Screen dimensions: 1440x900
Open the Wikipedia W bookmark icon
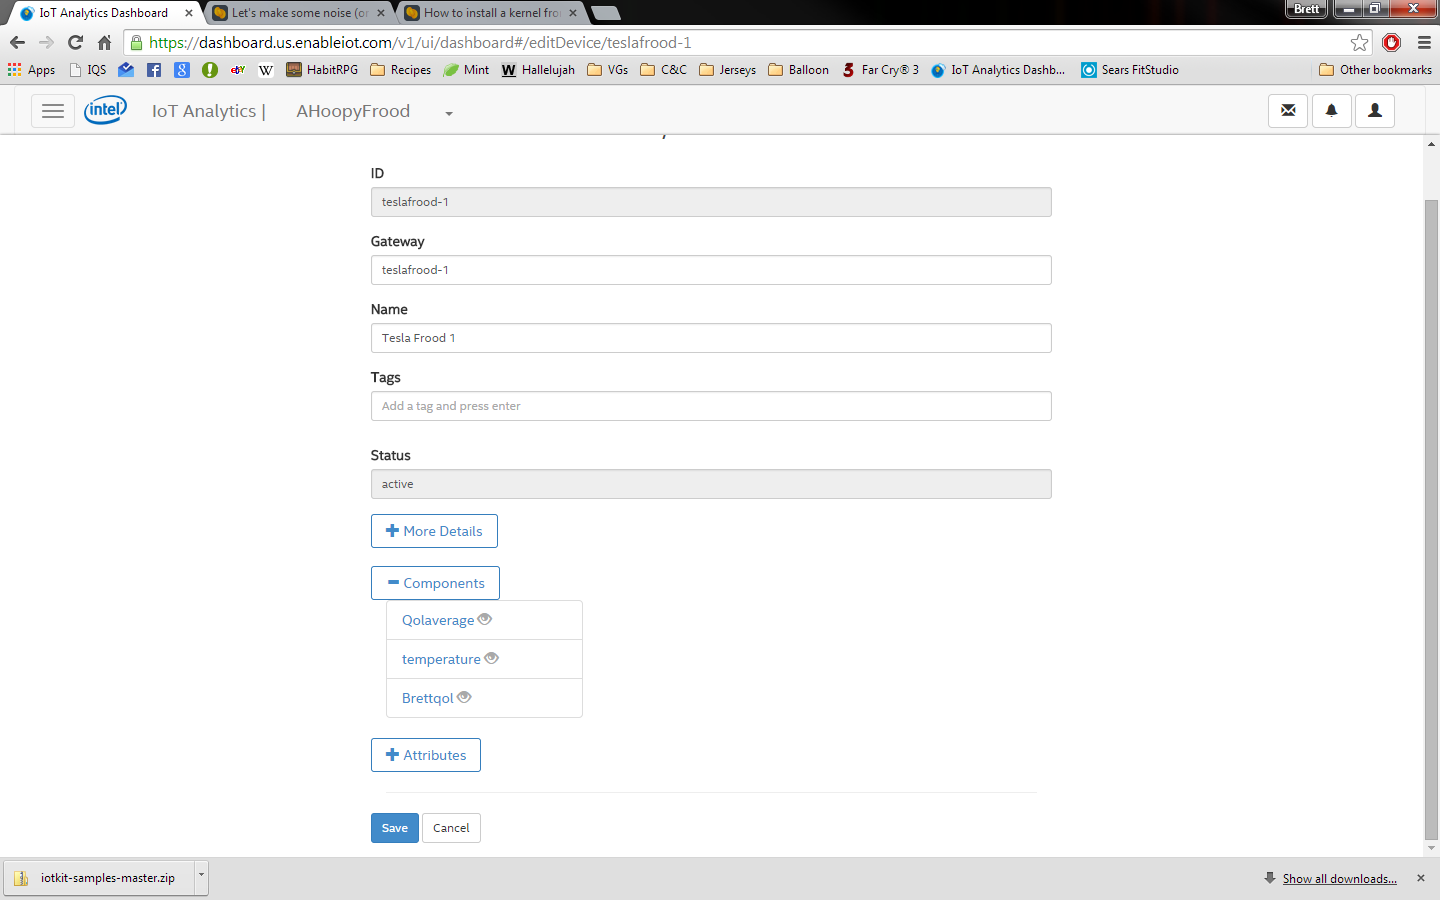[266, 70]
